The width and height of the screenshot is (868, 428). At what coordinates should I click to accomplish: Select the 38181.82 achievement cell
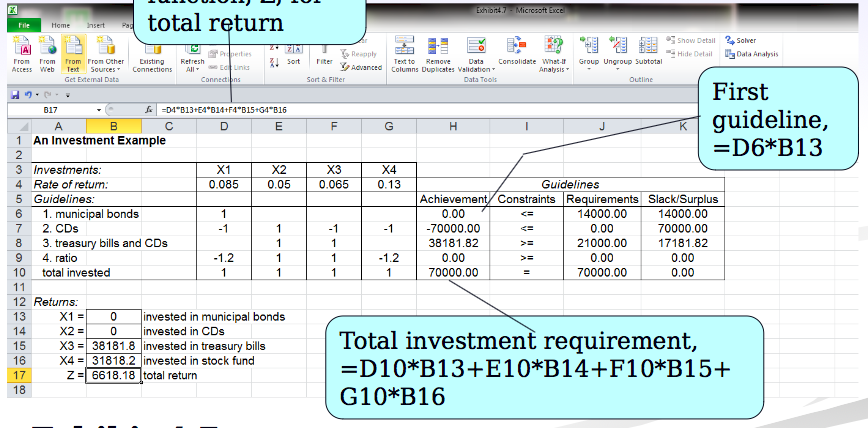pyautogui.click(x=453, y=244)
